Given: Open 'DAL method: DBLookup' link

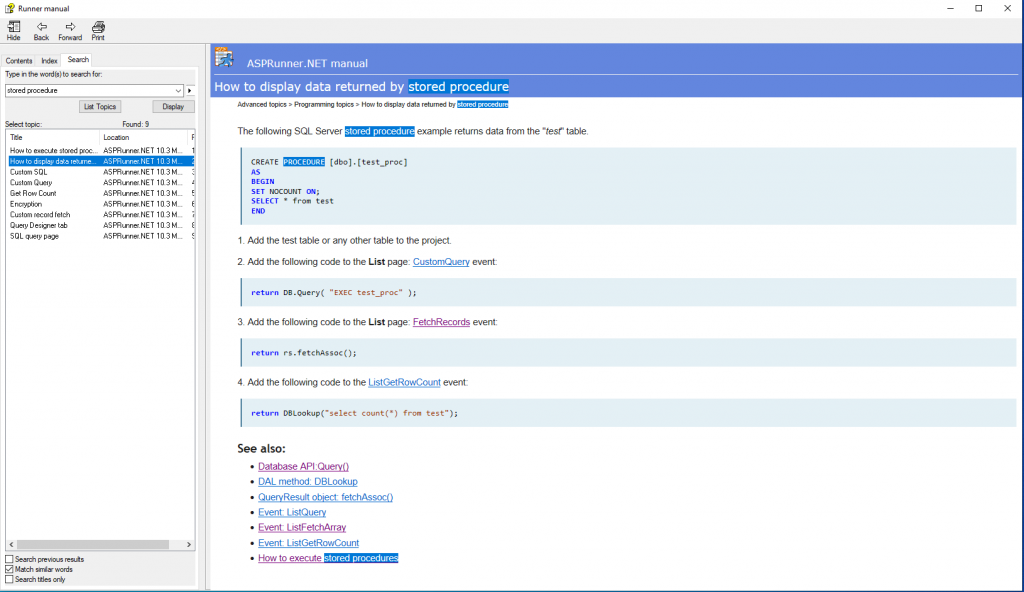Looking at the screenshot, I should click(x=308, y=482).
